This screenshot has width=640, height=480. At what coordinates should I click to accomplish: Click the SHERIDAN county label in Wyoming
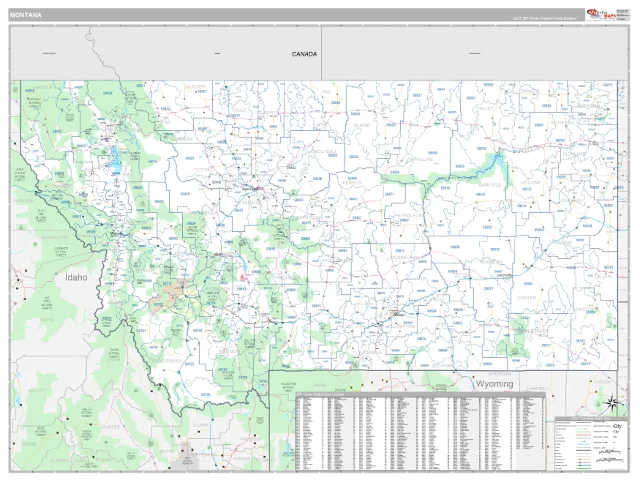coord(499,374)
